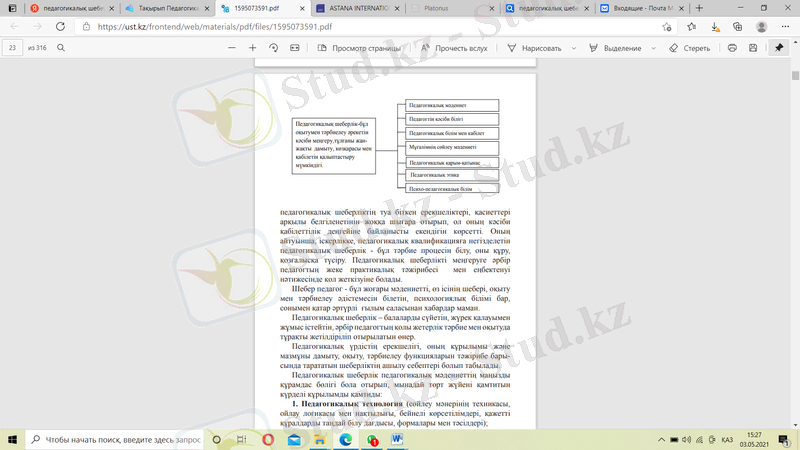Show hidden system tray icons
This screenshot has height=450, width=800.
point(661,439)
